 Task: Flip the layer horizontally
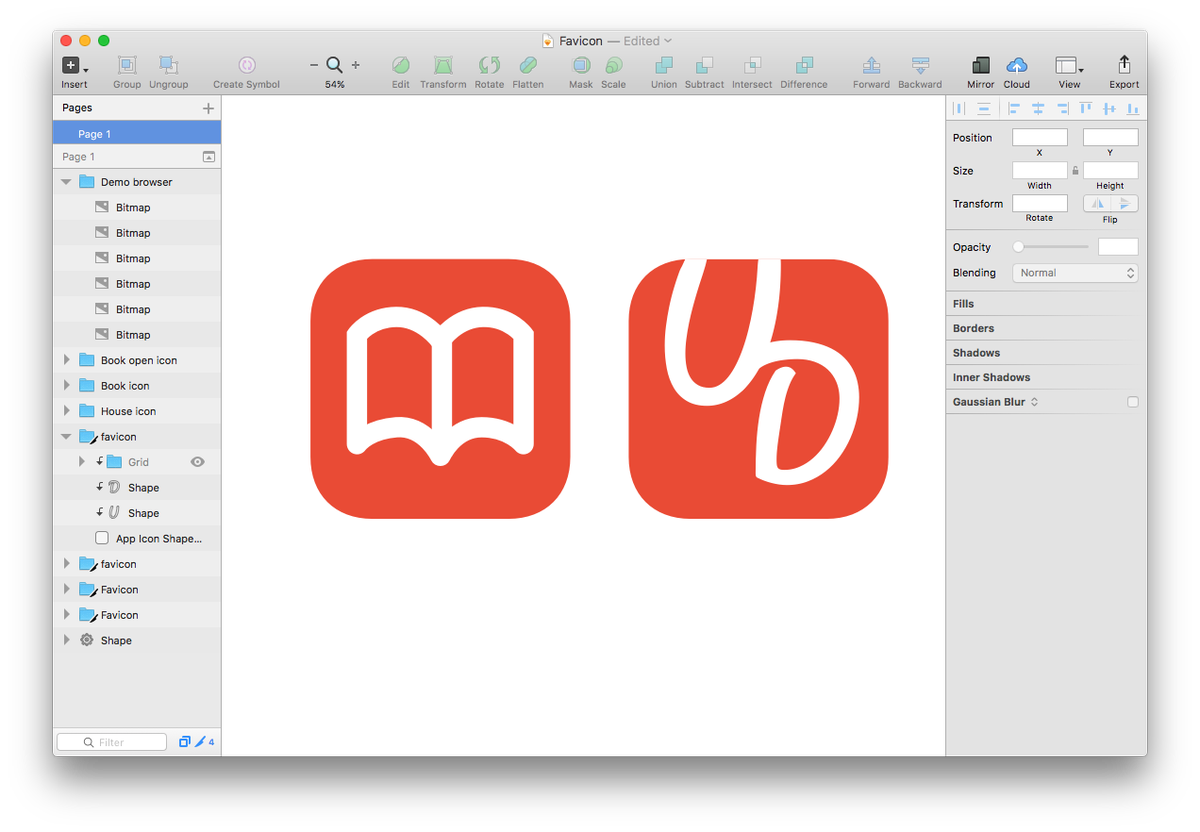[1097, 203]
